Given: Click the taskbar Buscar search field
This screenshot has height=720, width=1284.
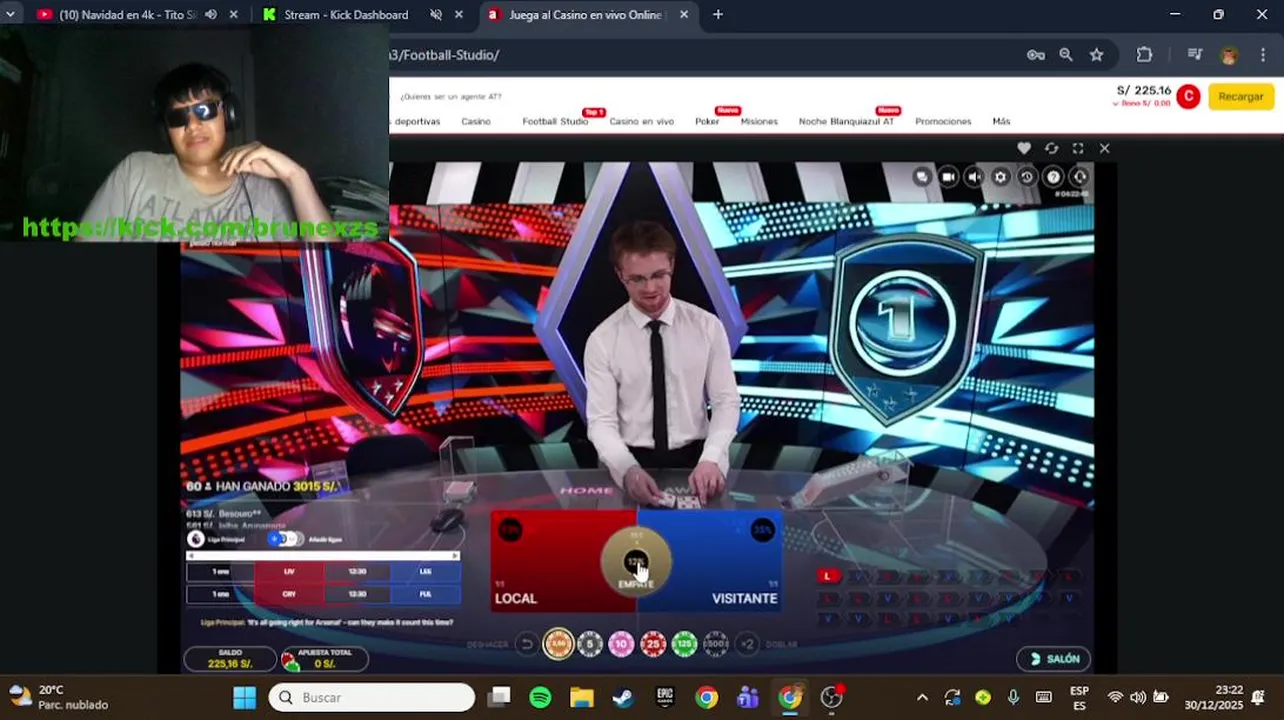Looking at the screenshot, I should (x=372, y=697).
